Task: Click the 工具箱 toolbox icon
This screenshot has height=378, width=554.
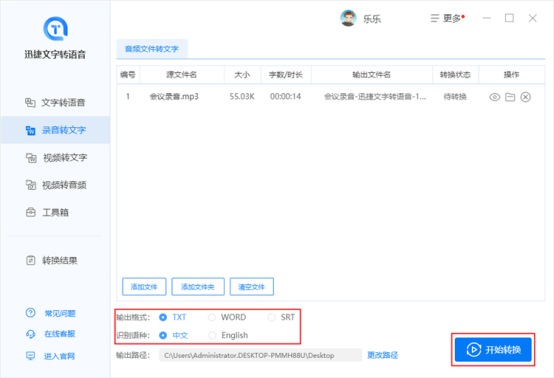Action: tap(31, 212)
